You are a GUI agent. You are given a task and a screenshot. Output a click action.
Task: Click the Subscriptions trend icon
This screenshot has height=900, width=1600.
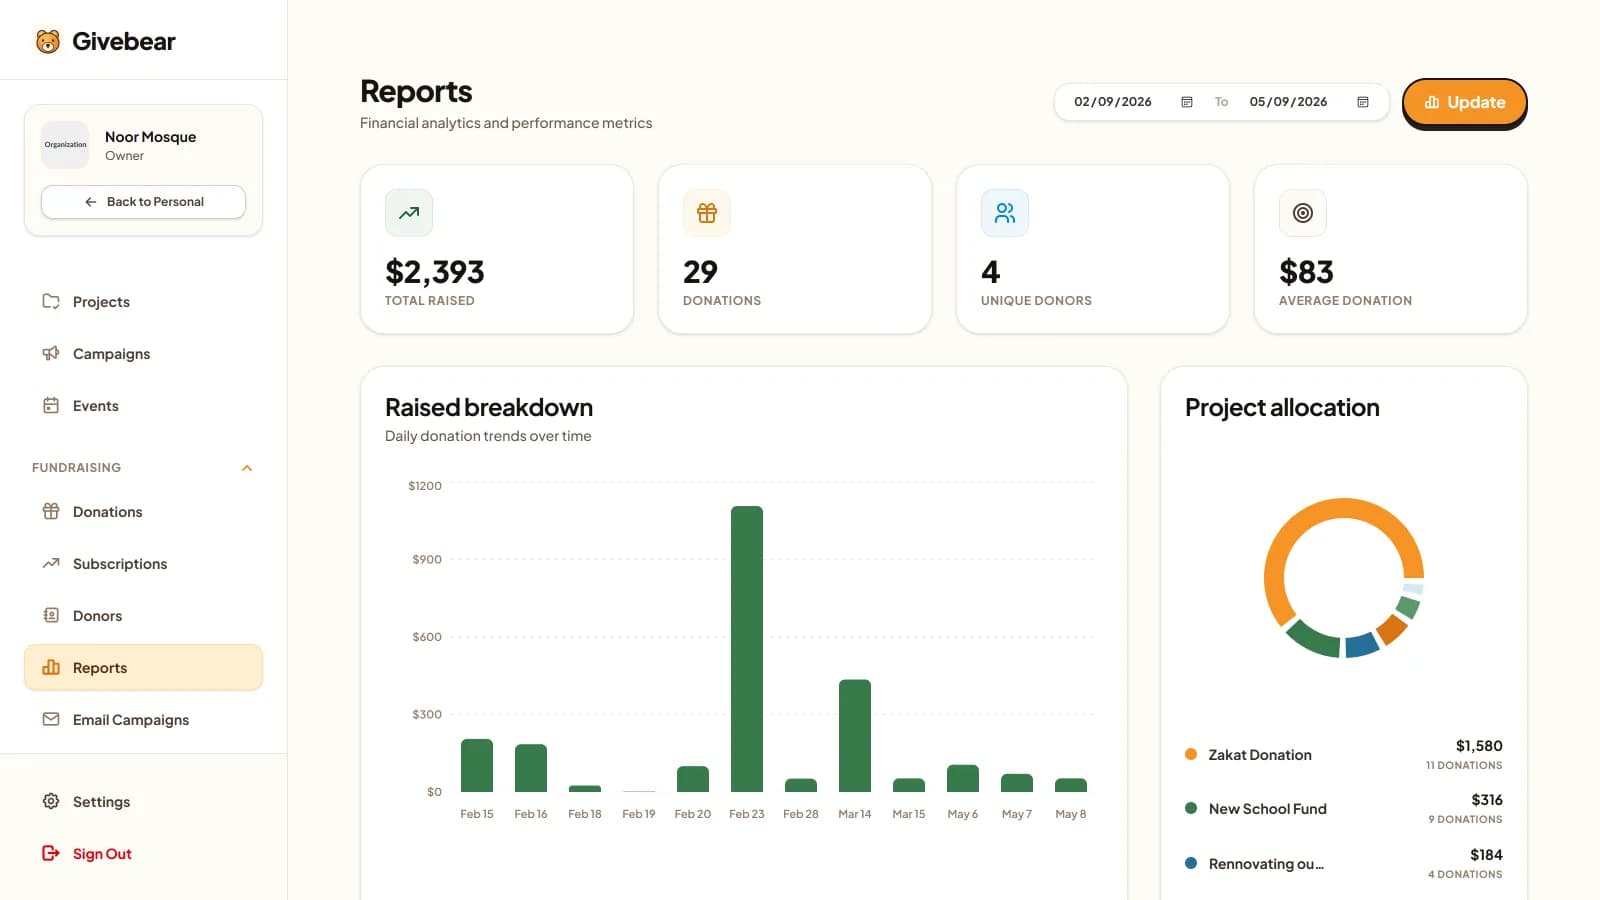coord(51,563)
